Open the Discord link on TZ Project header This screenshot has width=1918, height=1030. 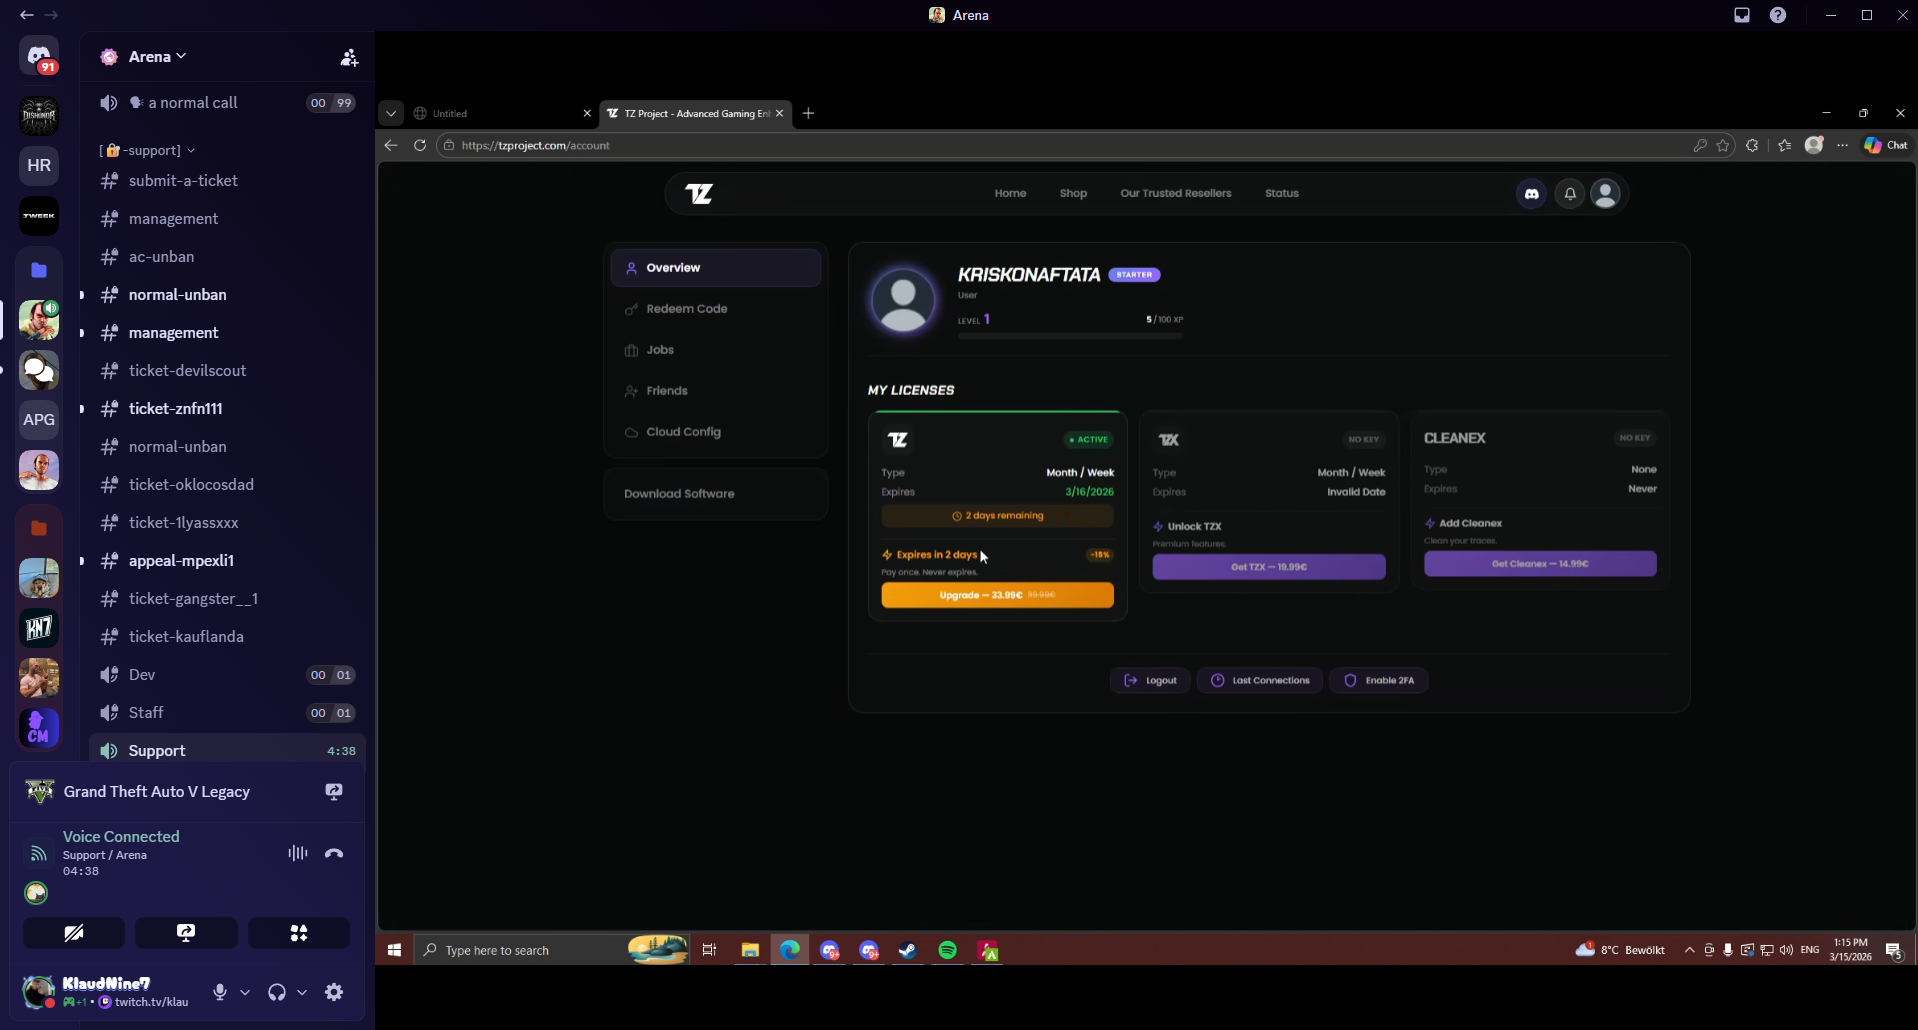1531,194
